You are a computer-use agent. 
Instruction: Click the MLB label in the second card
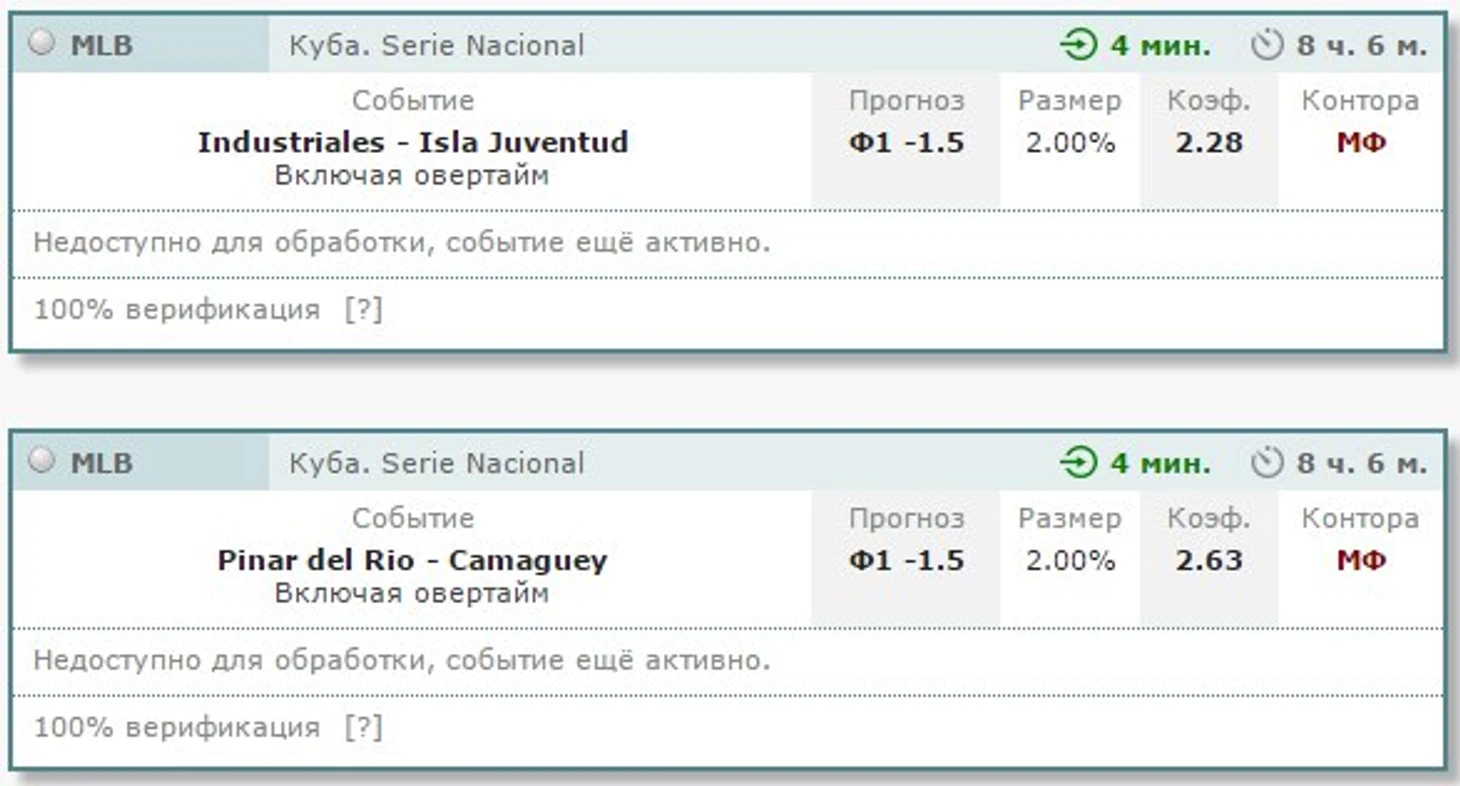tap(101, 464)
